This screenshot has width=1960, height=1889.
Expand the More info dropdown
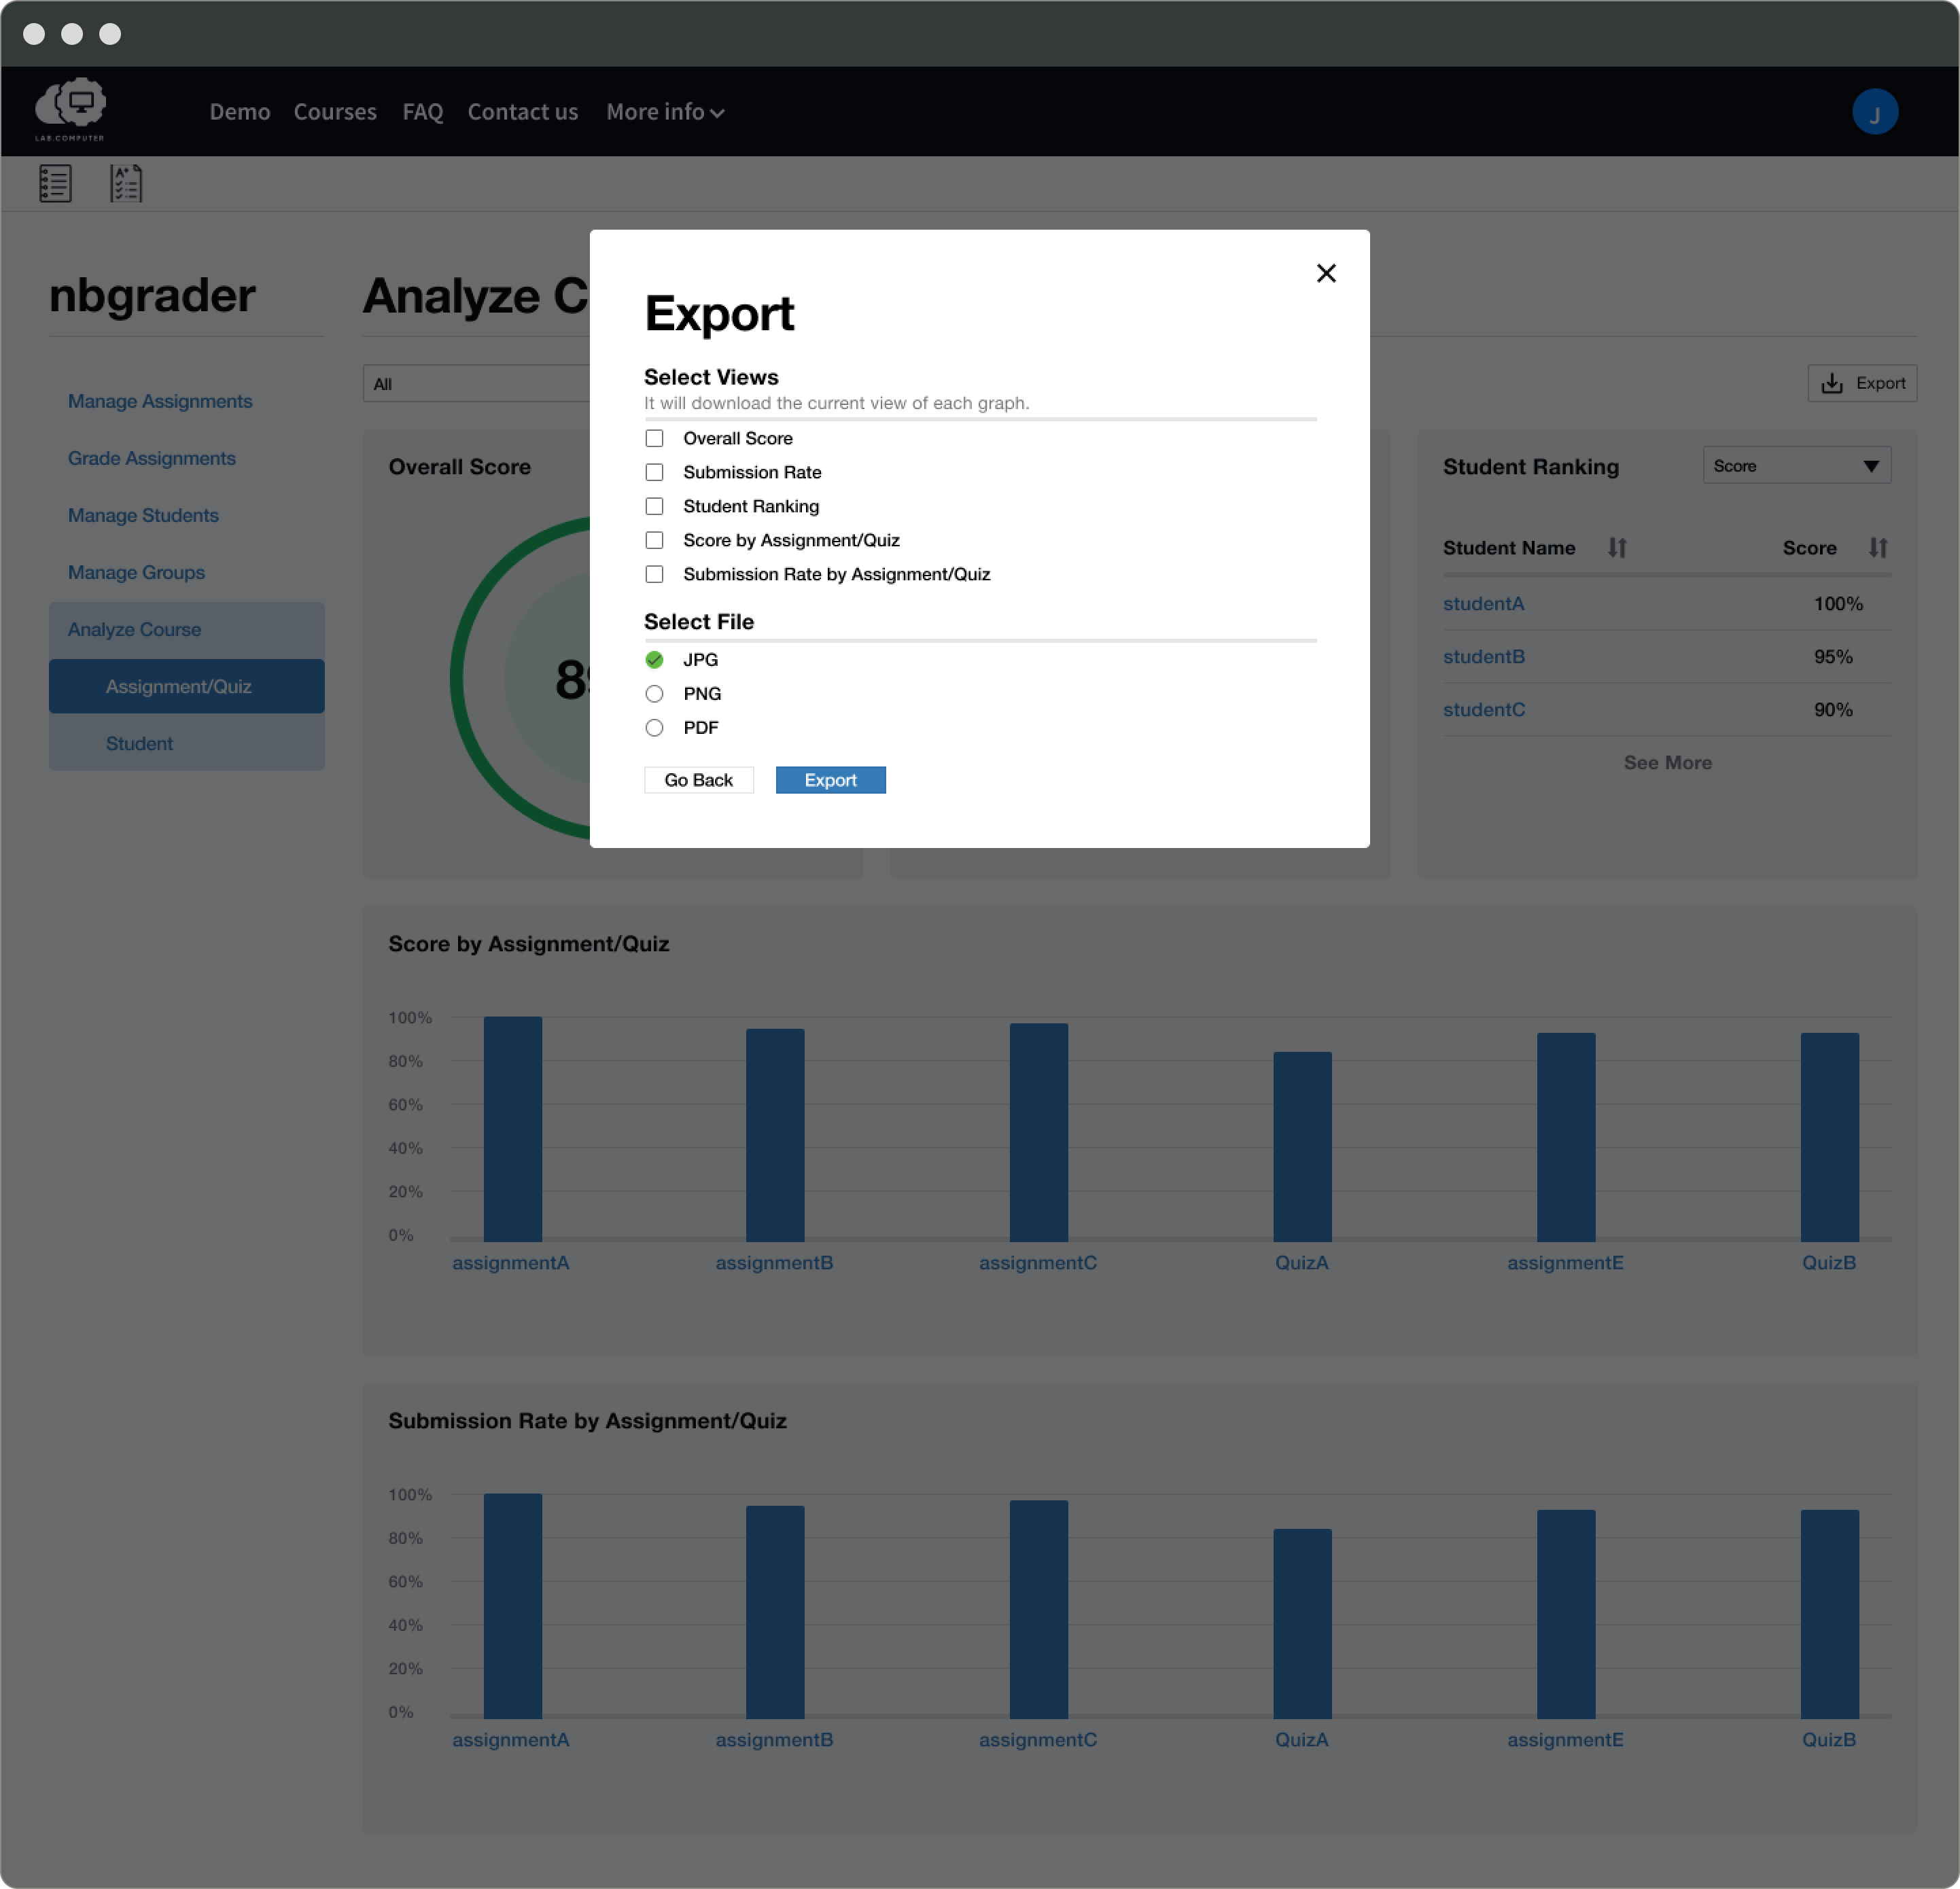coord(665,112)
